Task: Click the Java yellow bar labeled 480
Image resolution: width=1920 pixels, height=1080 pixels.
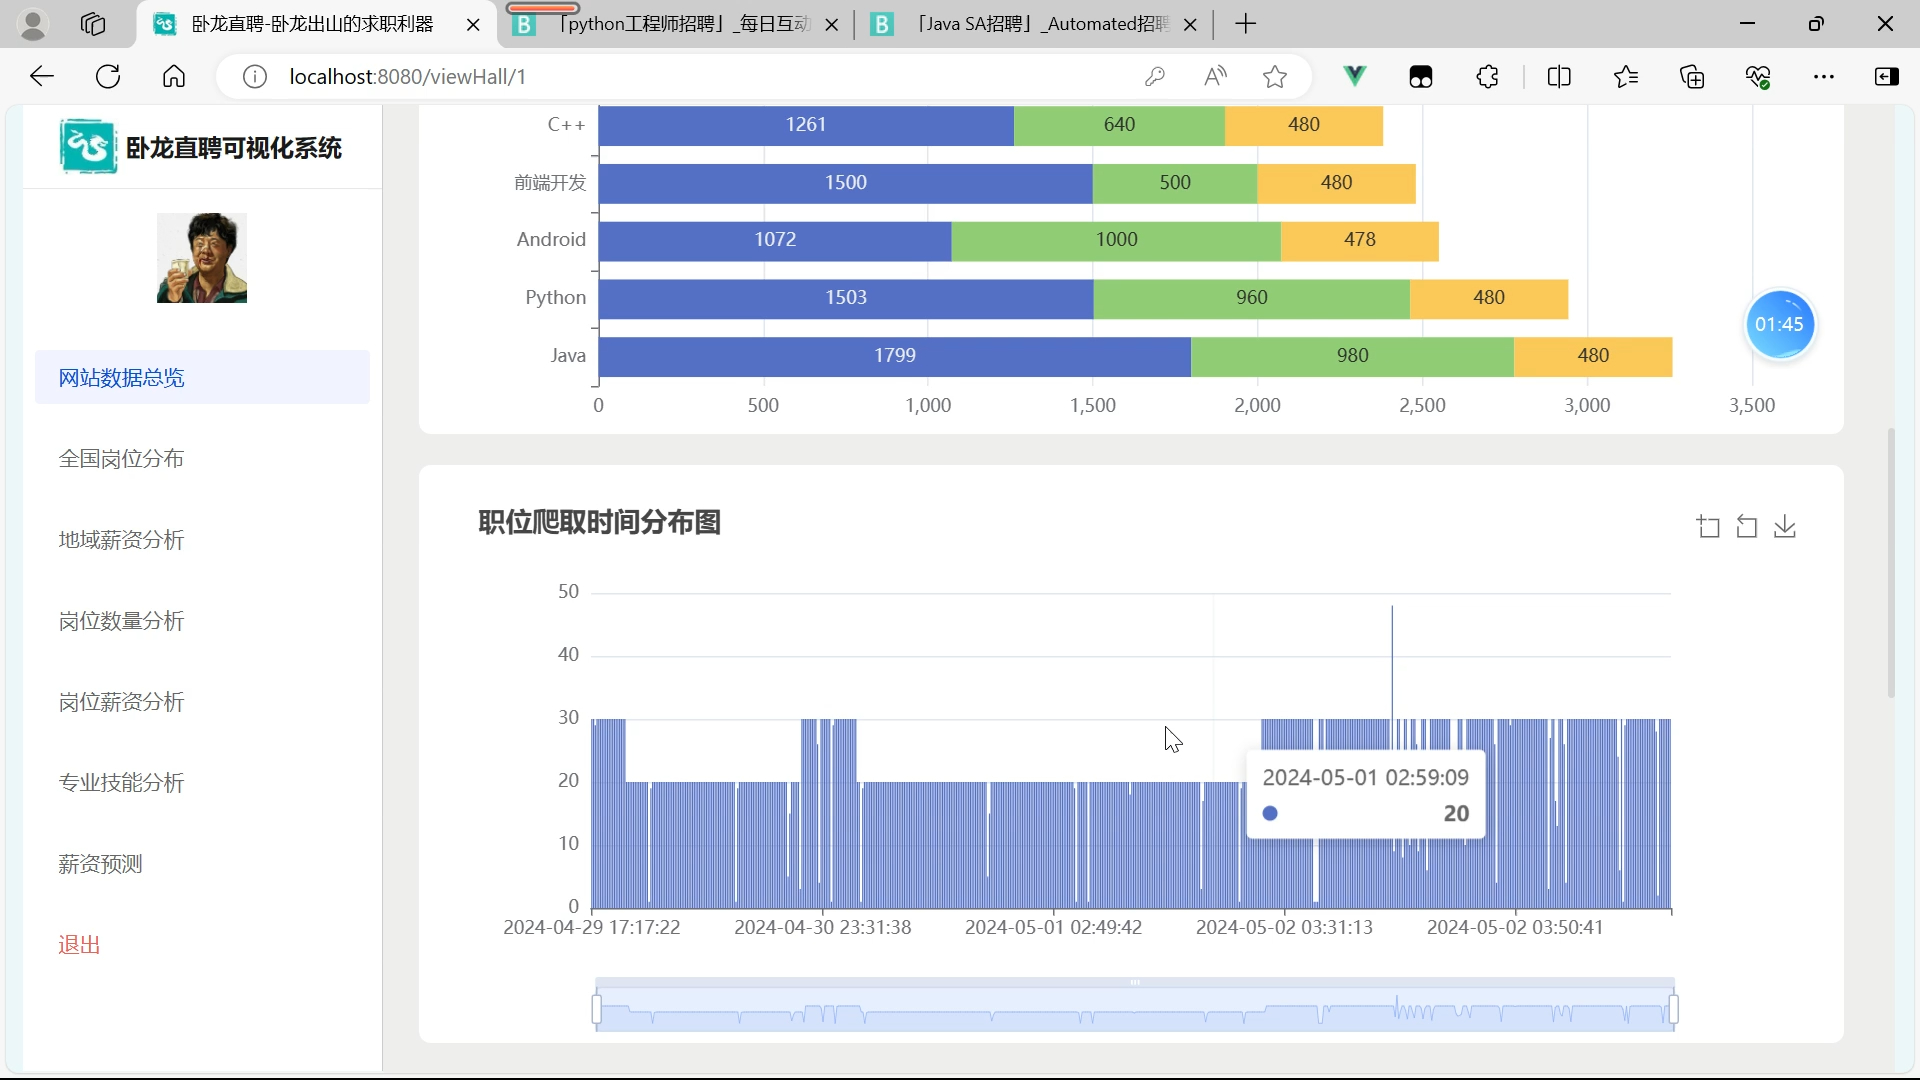Action: [x=1593, y=356]
